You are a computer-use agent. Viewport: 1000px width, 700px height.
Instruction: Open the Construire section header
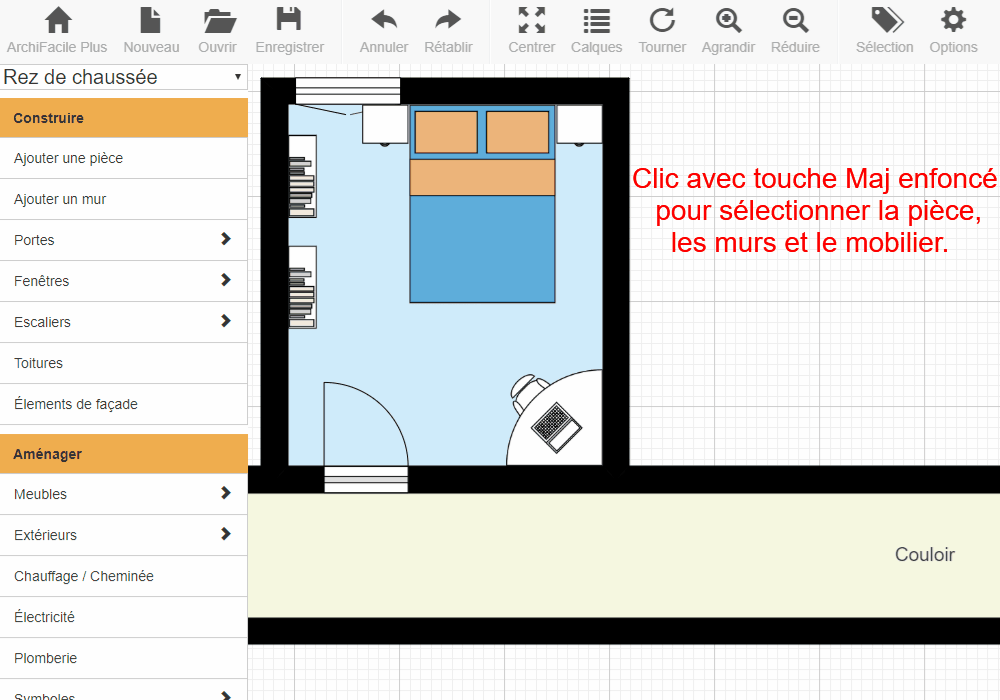point(124,117)
